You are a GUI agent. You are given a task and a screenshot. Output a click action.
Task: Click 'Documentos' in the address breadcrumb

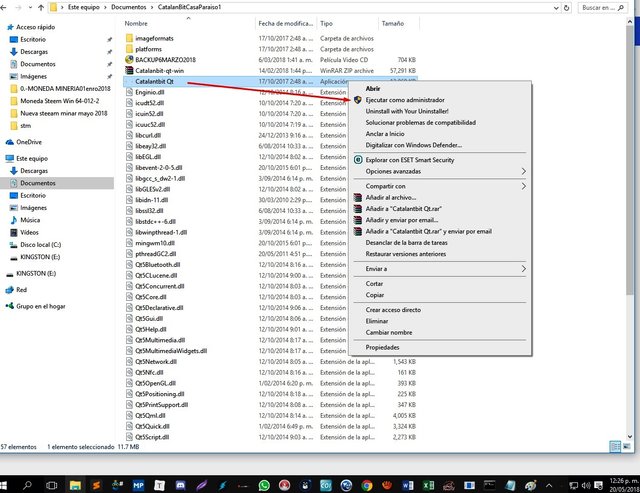tap(129, 7)
